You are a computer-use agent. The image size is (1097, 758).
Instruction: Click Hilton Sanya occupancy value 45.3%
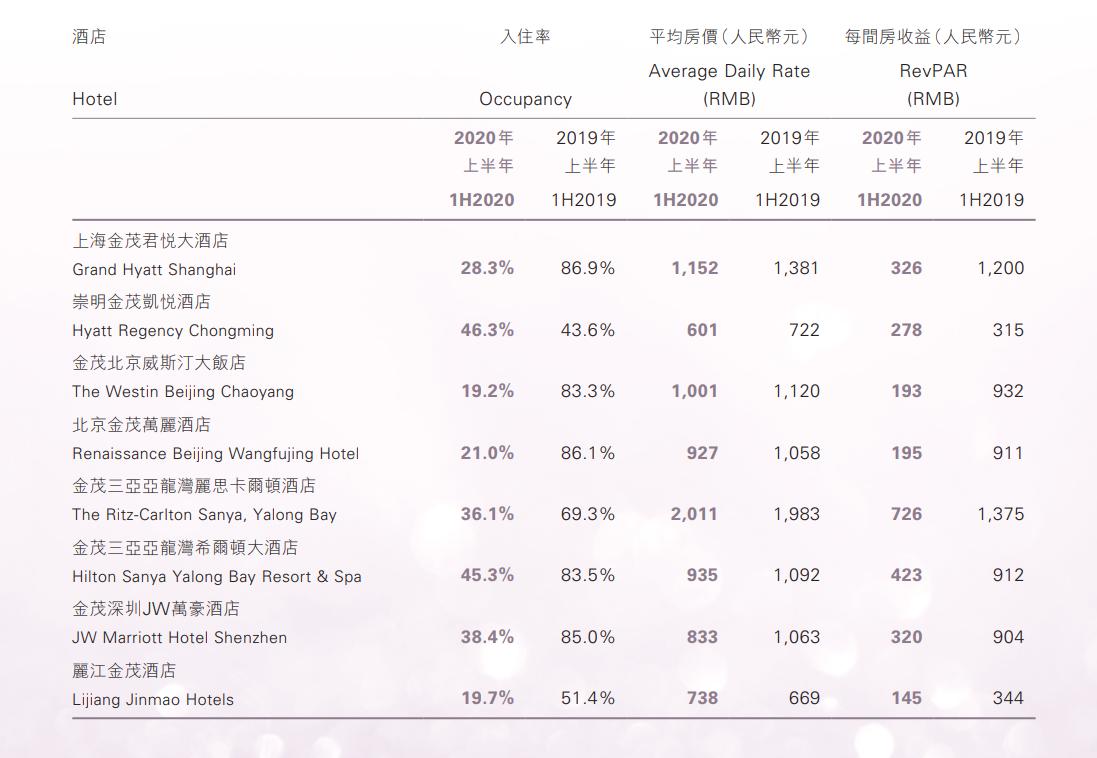point(487,575)
